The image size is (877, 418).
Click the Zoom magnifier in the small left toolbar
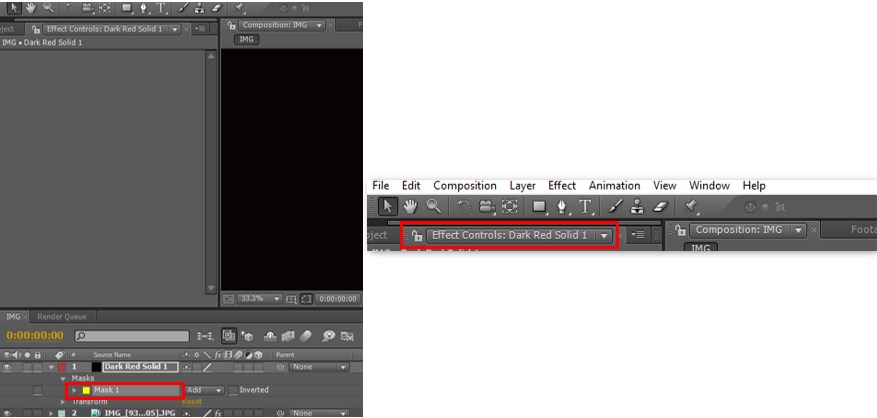(x=48, y=7)
